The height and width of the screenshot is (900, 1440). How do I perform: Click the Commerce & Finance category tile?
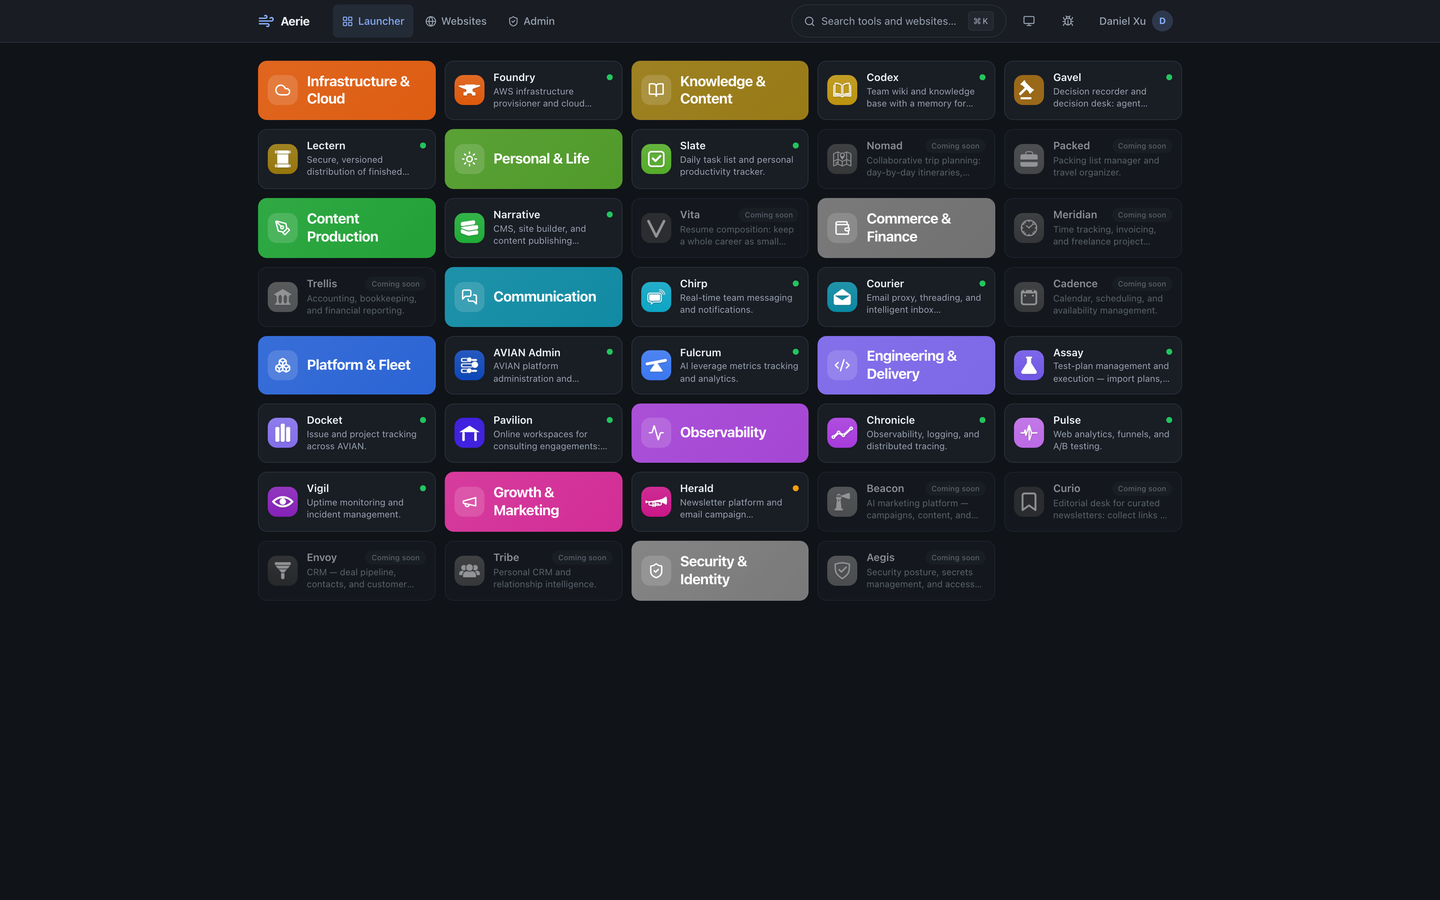point(906,228)
